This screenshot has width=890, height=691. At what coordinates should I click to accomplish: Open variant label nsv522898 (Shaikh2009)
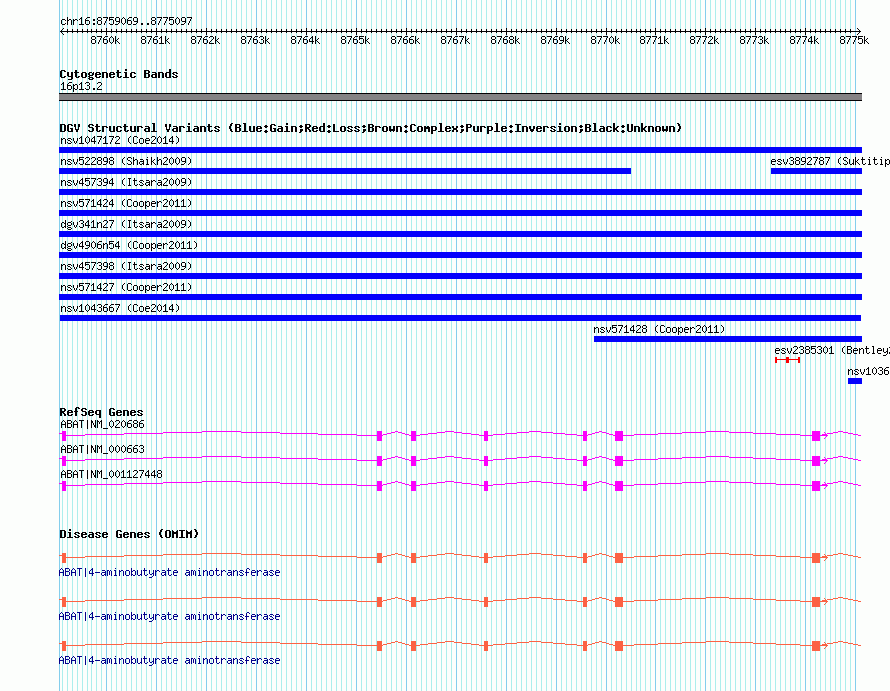[126, 161]
